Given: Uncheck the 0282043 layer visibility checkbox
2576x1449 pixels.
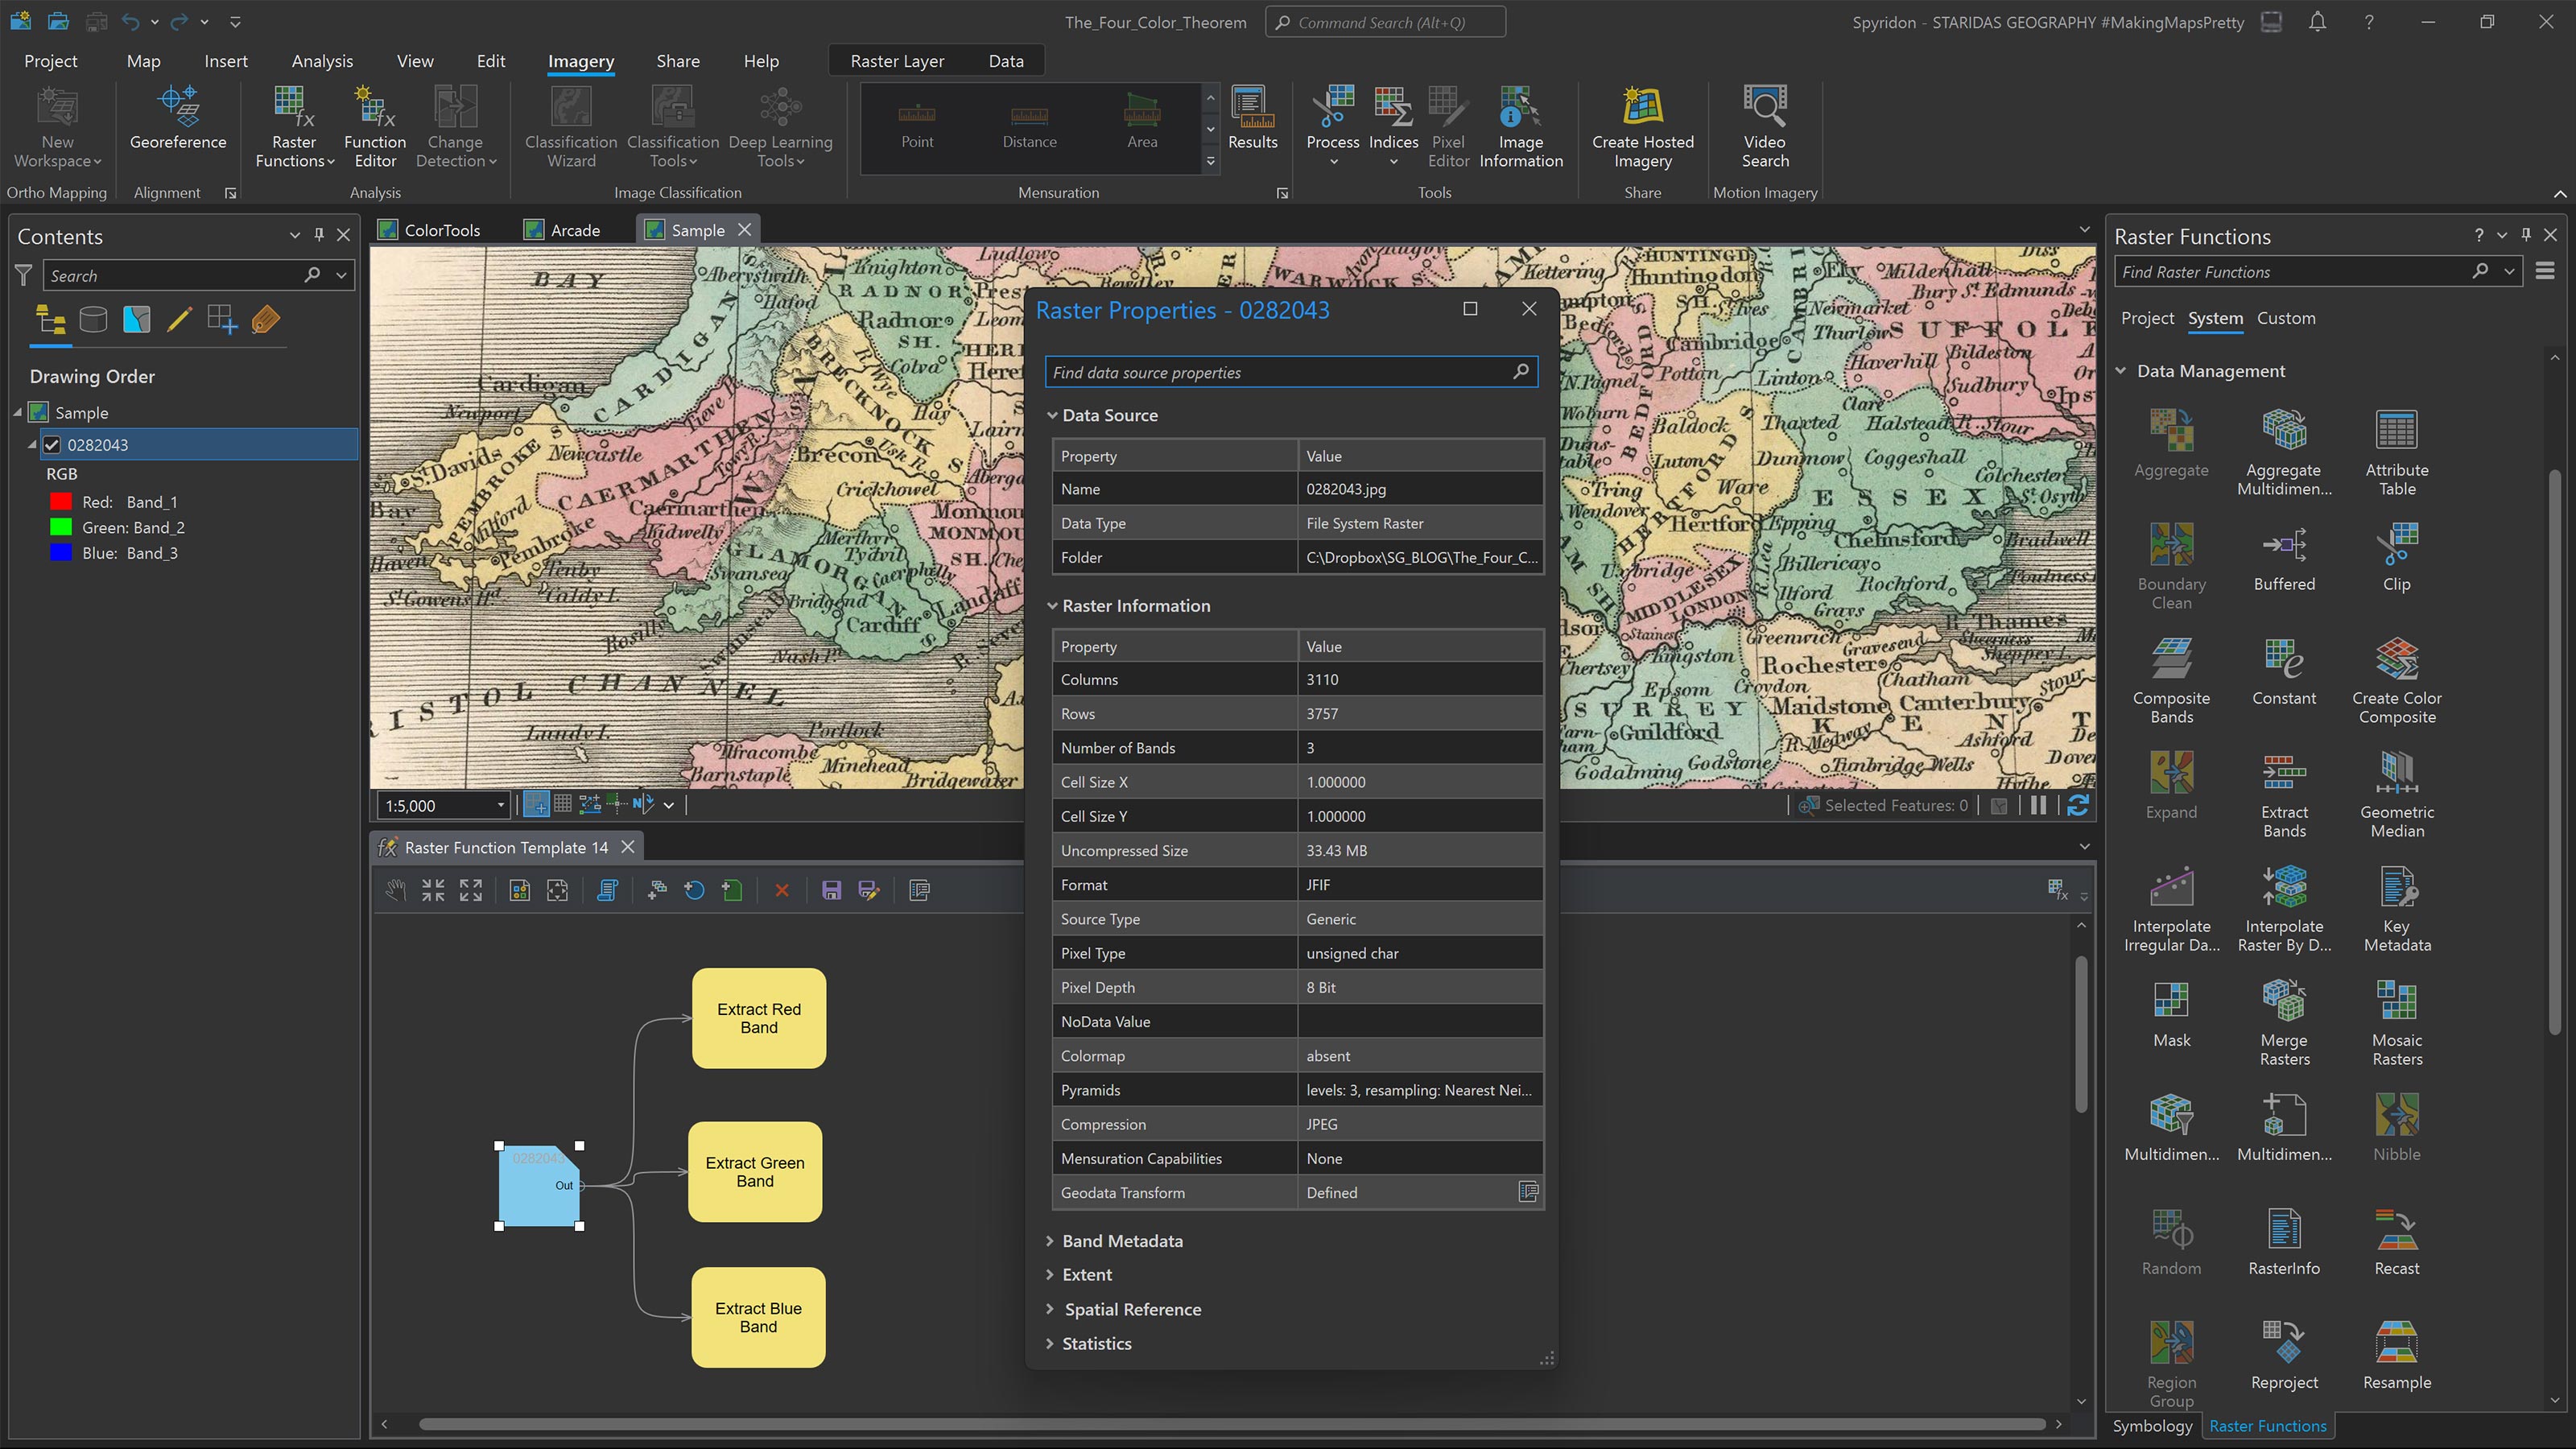Looking at the screenshot, I should pyautogui.click(x=52, y=445).
